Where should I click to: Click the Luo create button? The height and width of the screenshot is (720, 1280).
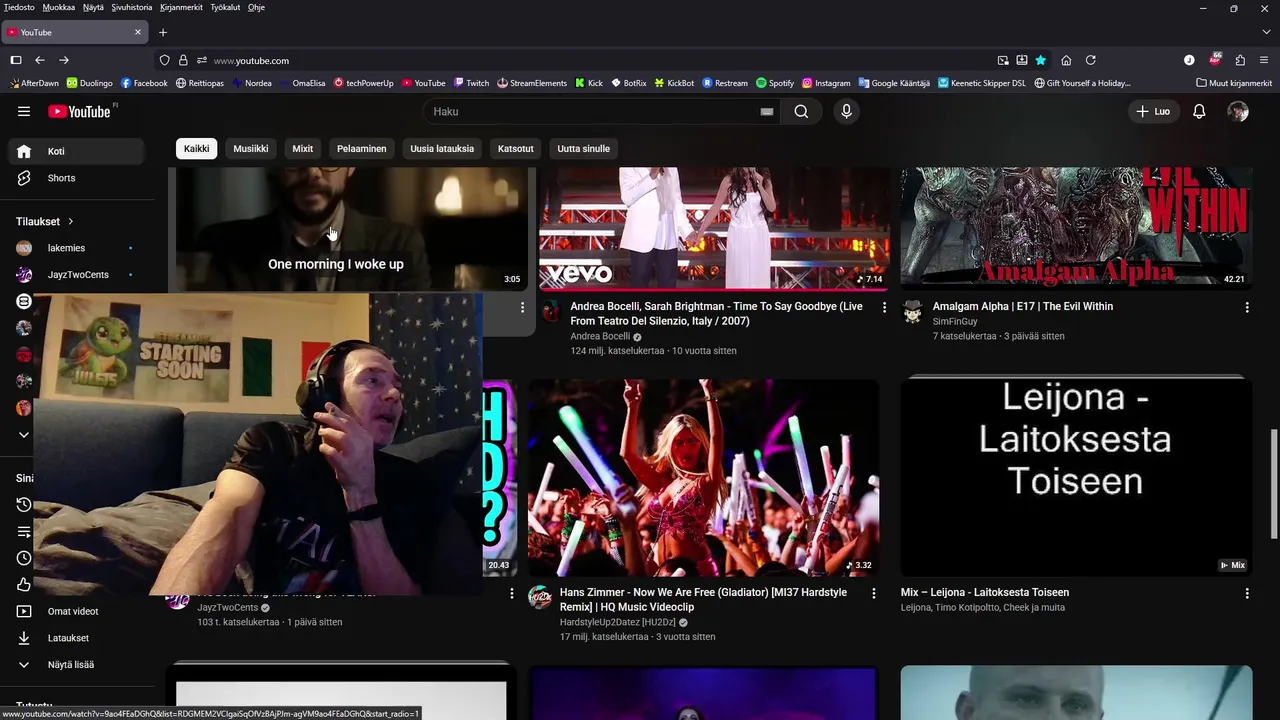tap(1153, 111)
